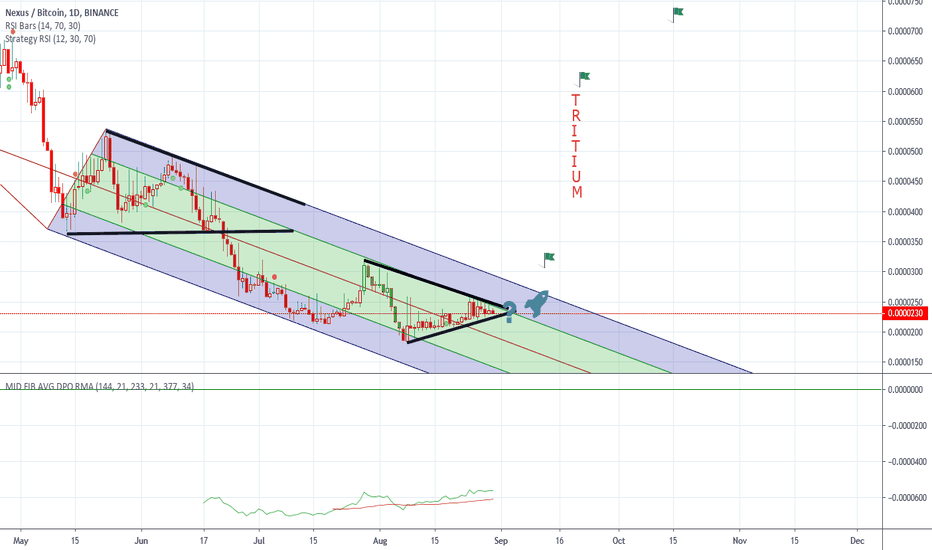Viewport: 932px width, 550px height.
Task: Click the 0.0000550 price axis label
Action: click(x=905, y=121)
